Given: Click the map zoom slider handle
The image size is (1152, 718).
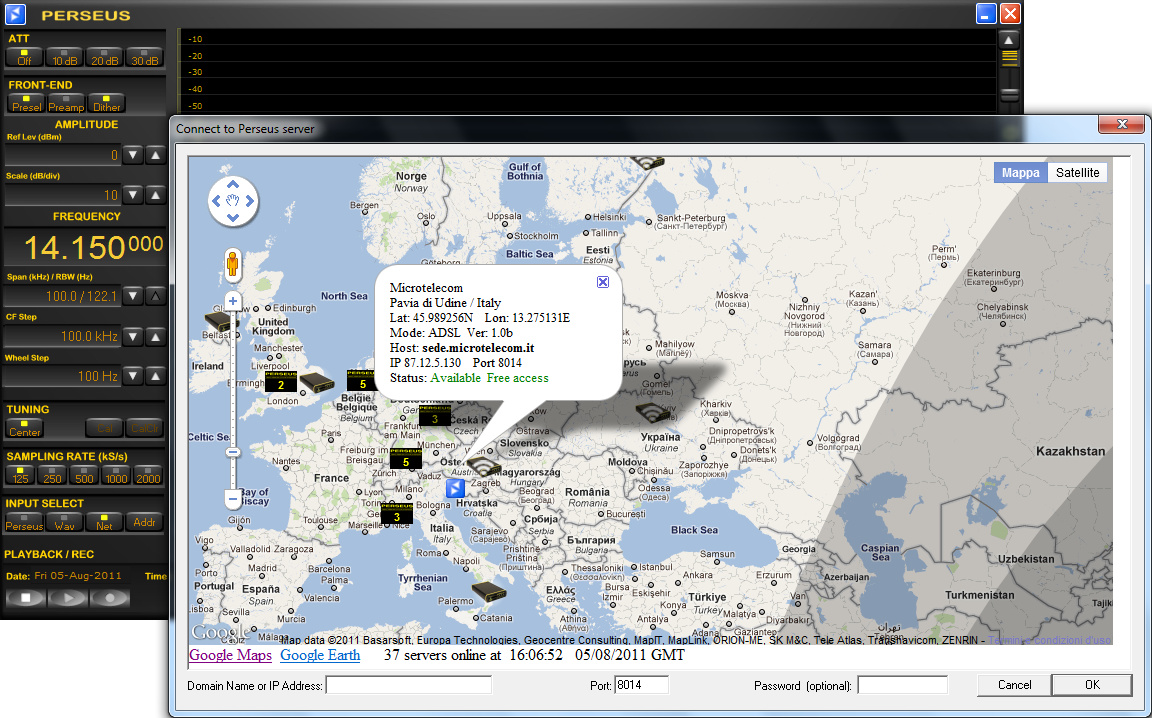Looking at the screenshot, I should [x=233, y=452].
